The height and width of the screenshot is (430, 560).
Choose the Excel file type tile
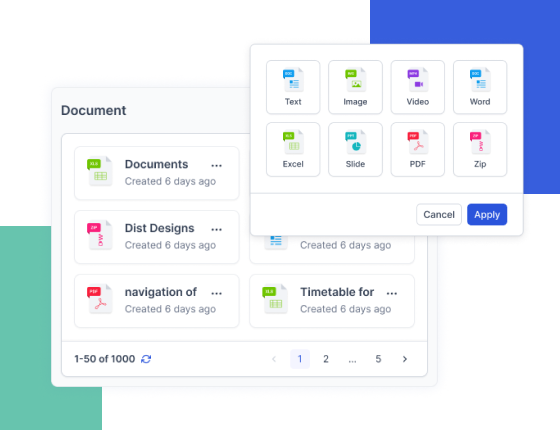(293, 149)
